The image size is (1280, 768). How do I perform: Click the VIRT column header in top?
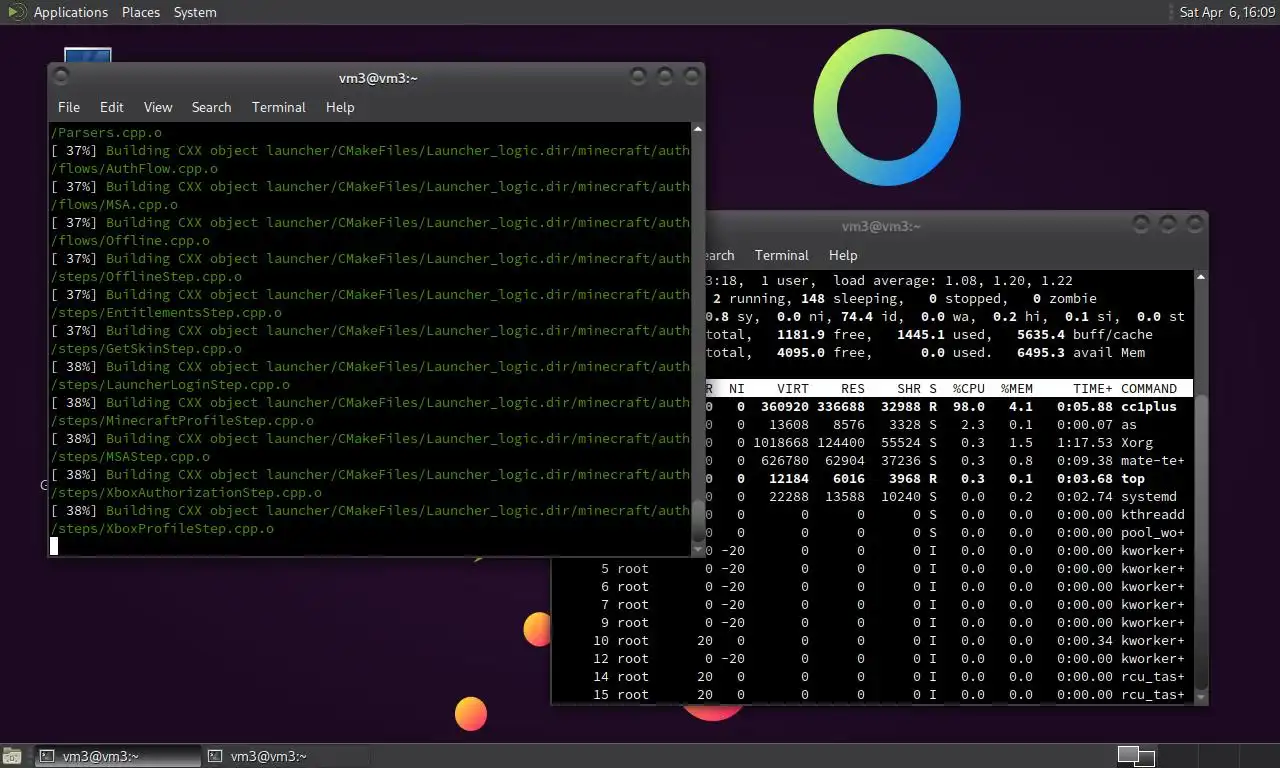(793, 388)
